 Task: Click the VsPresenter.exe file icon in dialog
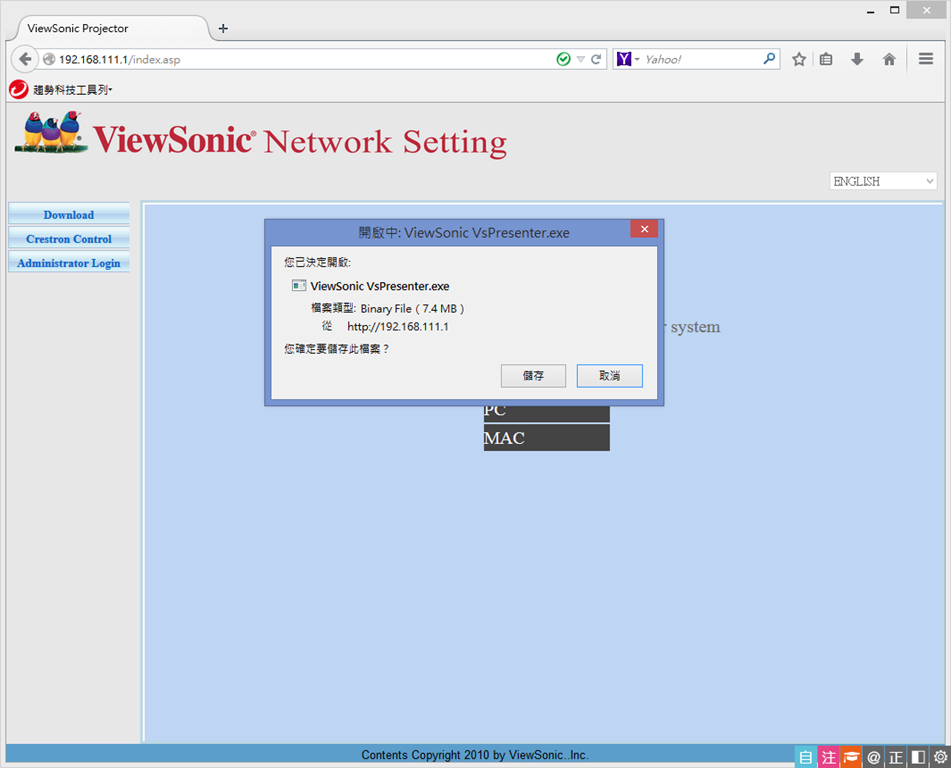coord(299,286)
